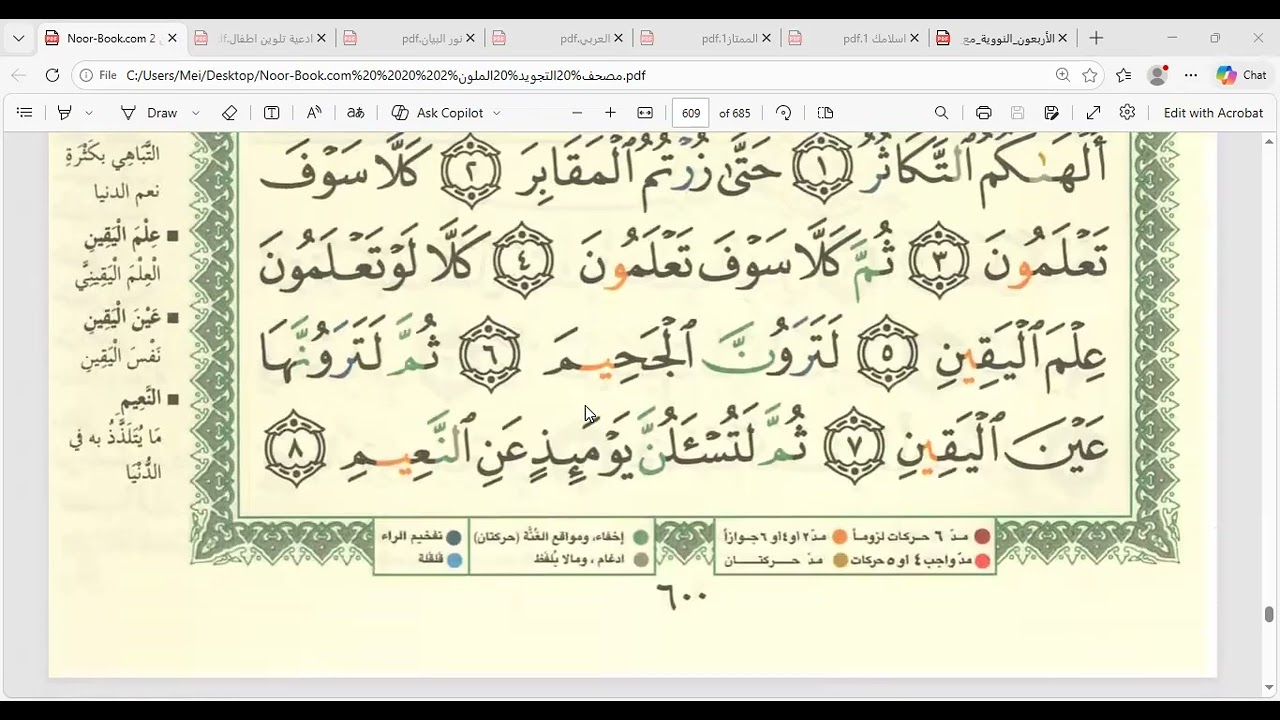Go back to previous page in browser

pos(19,75)
